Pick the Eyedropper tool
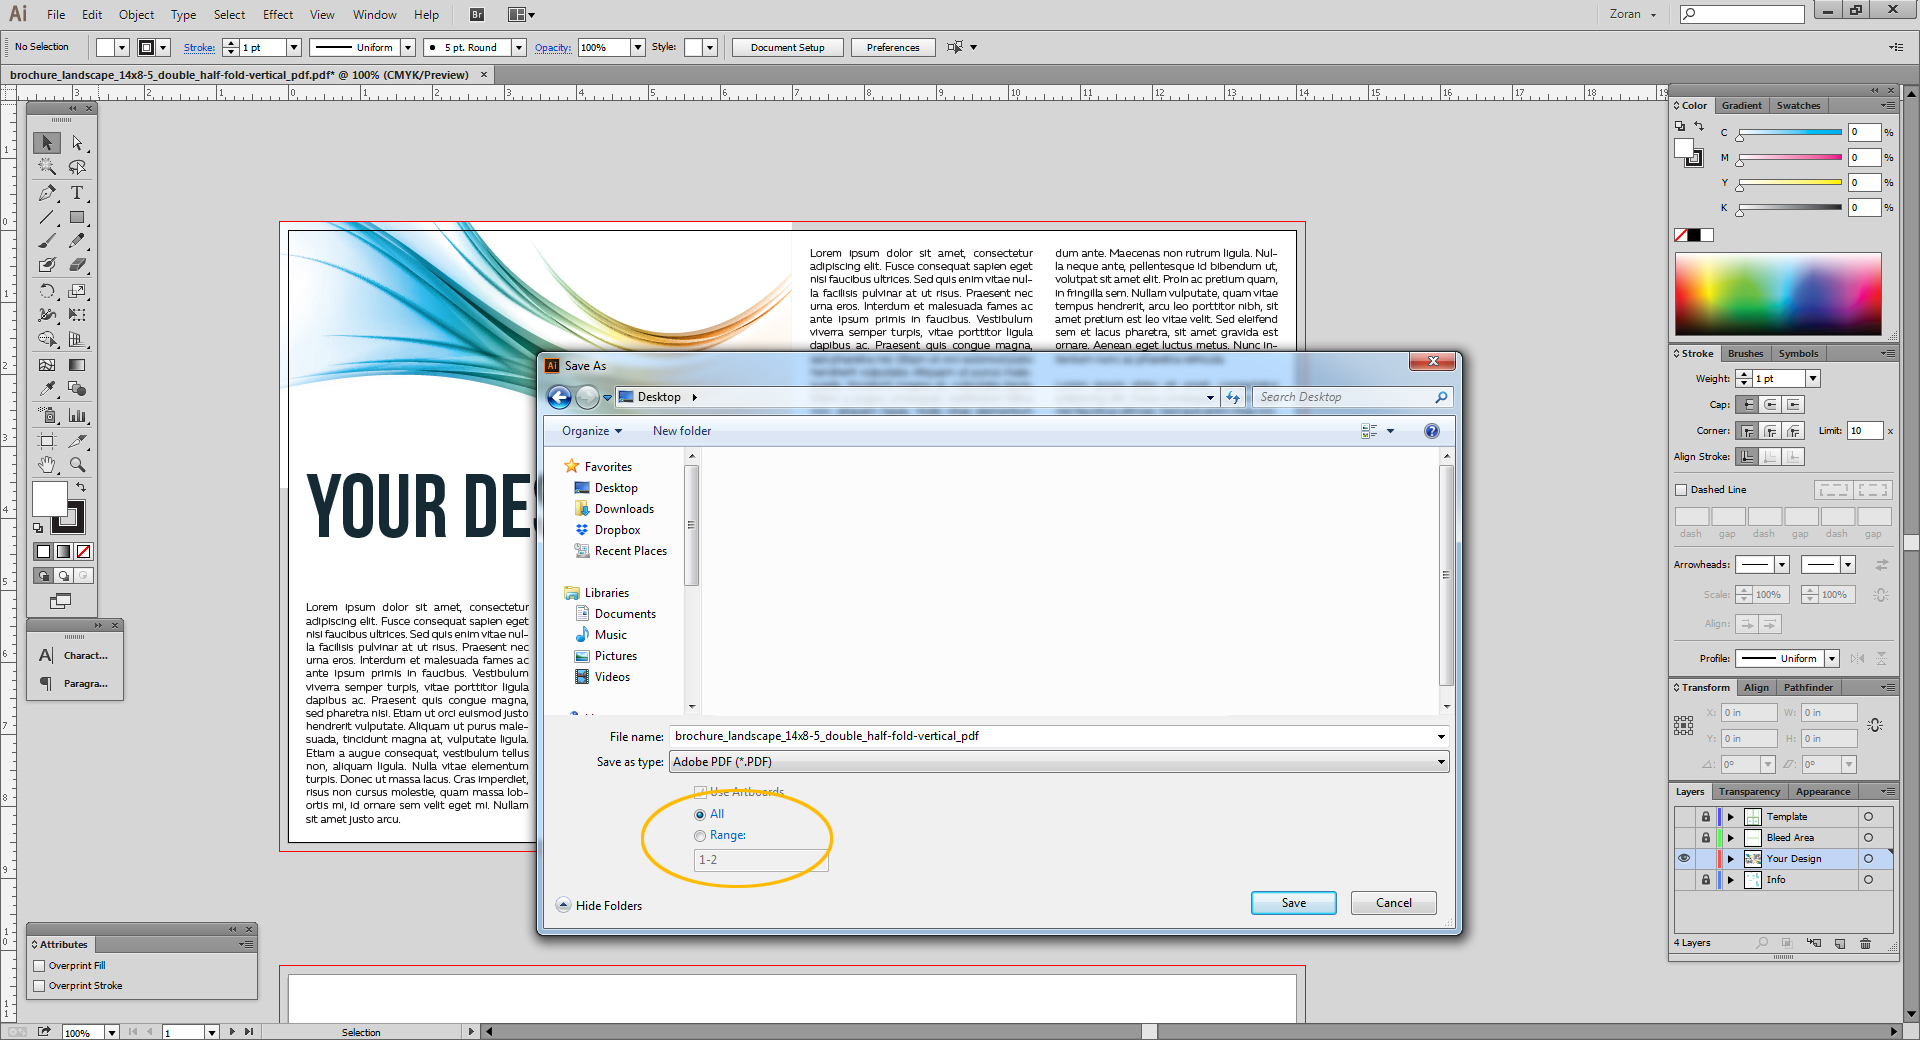Viewport: 1920px width, 1040px height. coord(47,390)
